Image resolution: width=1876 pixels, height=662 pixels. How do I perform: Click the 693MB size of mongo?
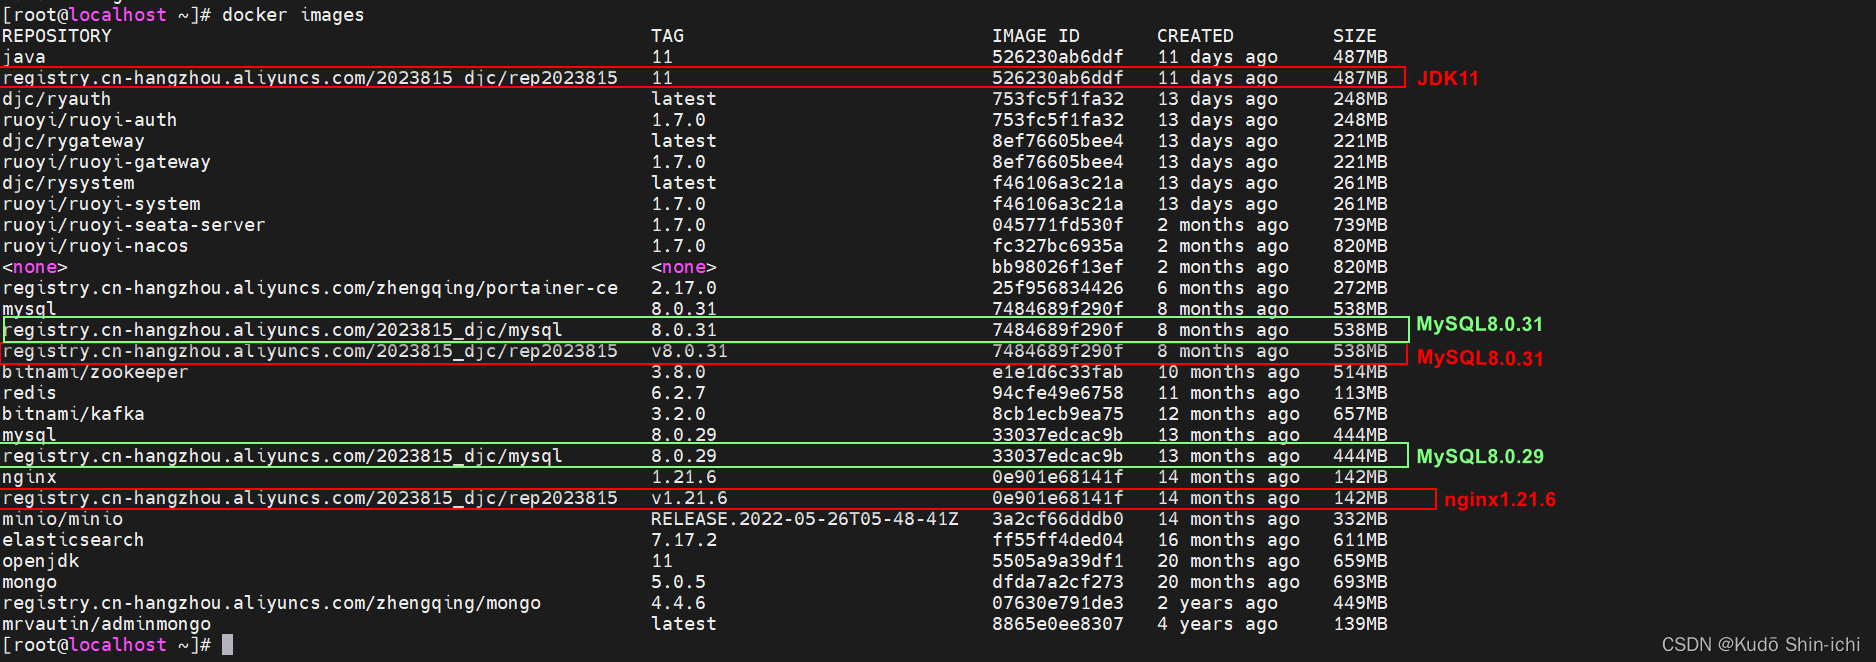[1360, 582]
